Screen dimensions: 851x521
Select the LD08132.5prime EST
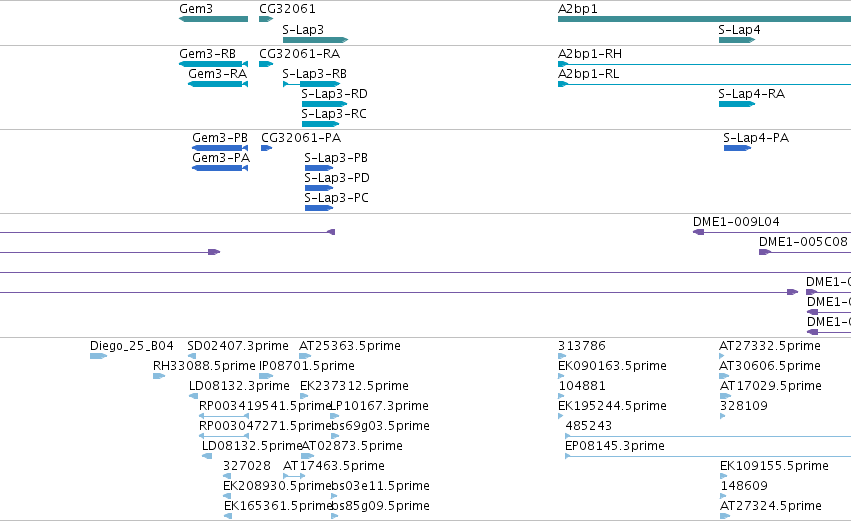point(252,446)
